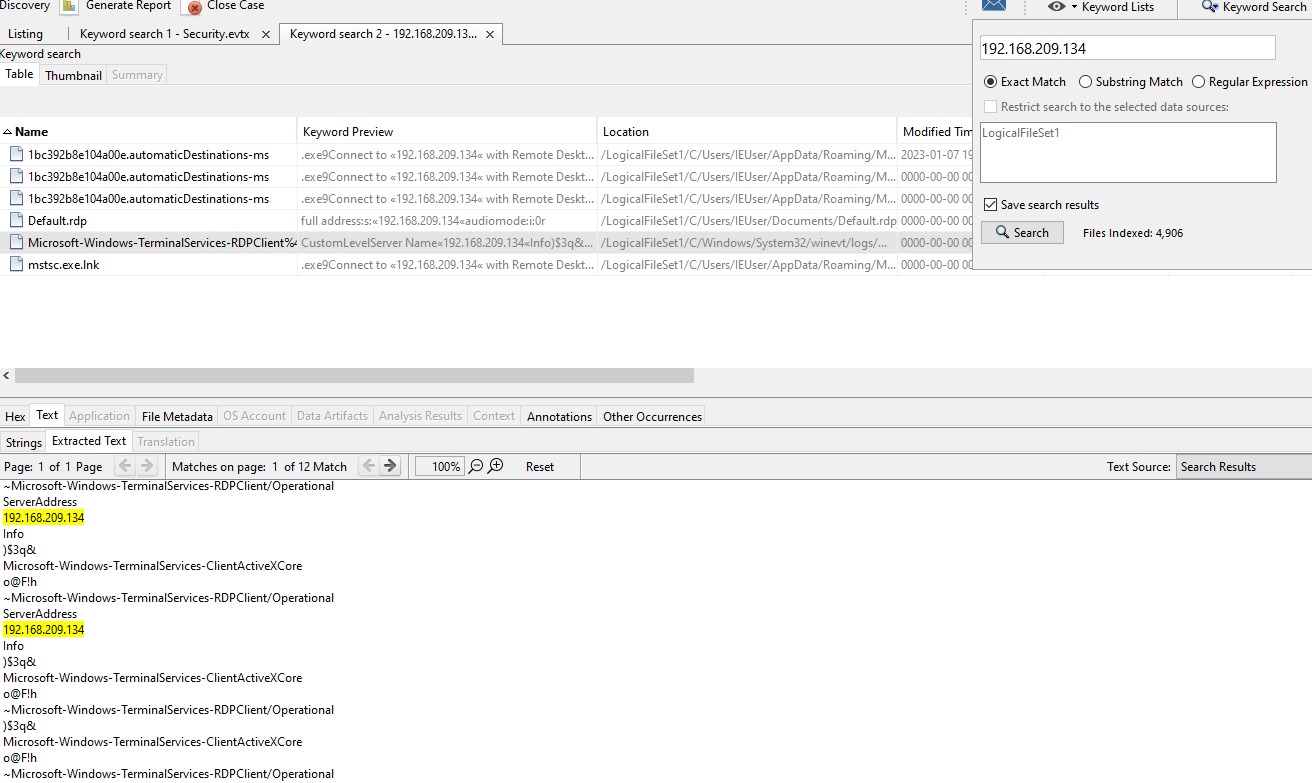1312x783 pixels.
Task: Go to next page arrow
Action: click(x=147, y=466)
